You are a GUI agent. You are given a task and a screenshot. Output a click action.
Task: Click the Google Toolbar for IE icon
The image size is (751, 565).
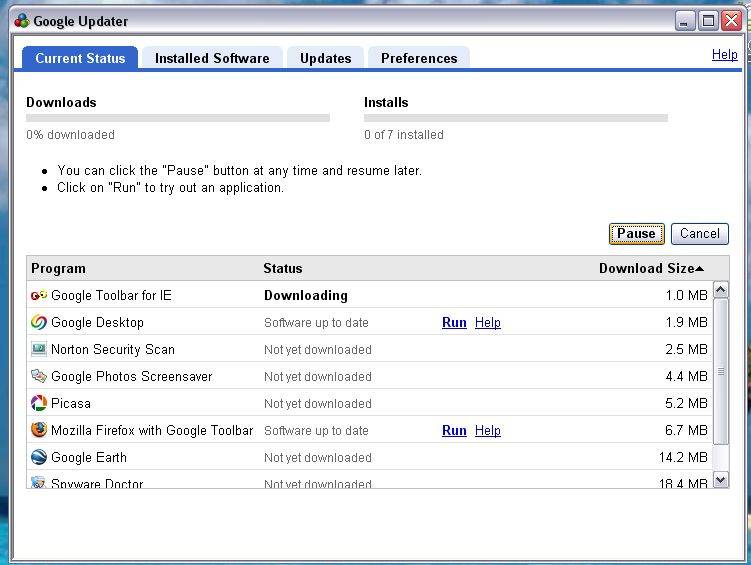pyautogui.click(x=39, y=295)
